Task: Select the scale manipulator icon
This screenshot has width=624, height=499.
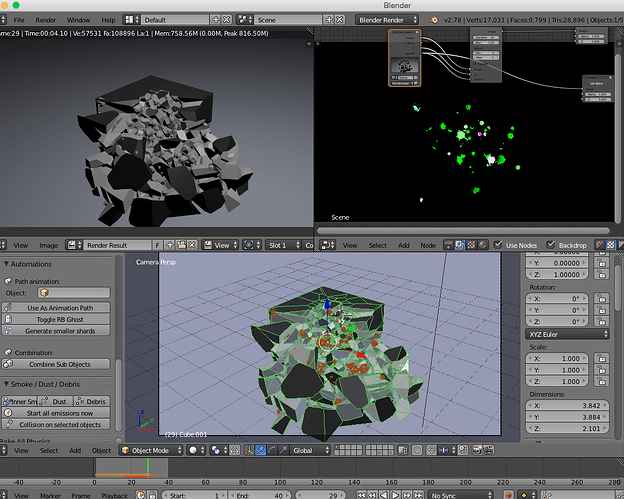Action: pos(283,450)
